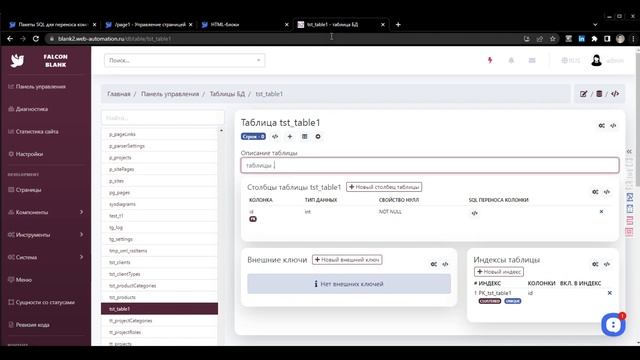Select tst_products in the table list
Screen dimensions: 640x360
tap(159, 297)
